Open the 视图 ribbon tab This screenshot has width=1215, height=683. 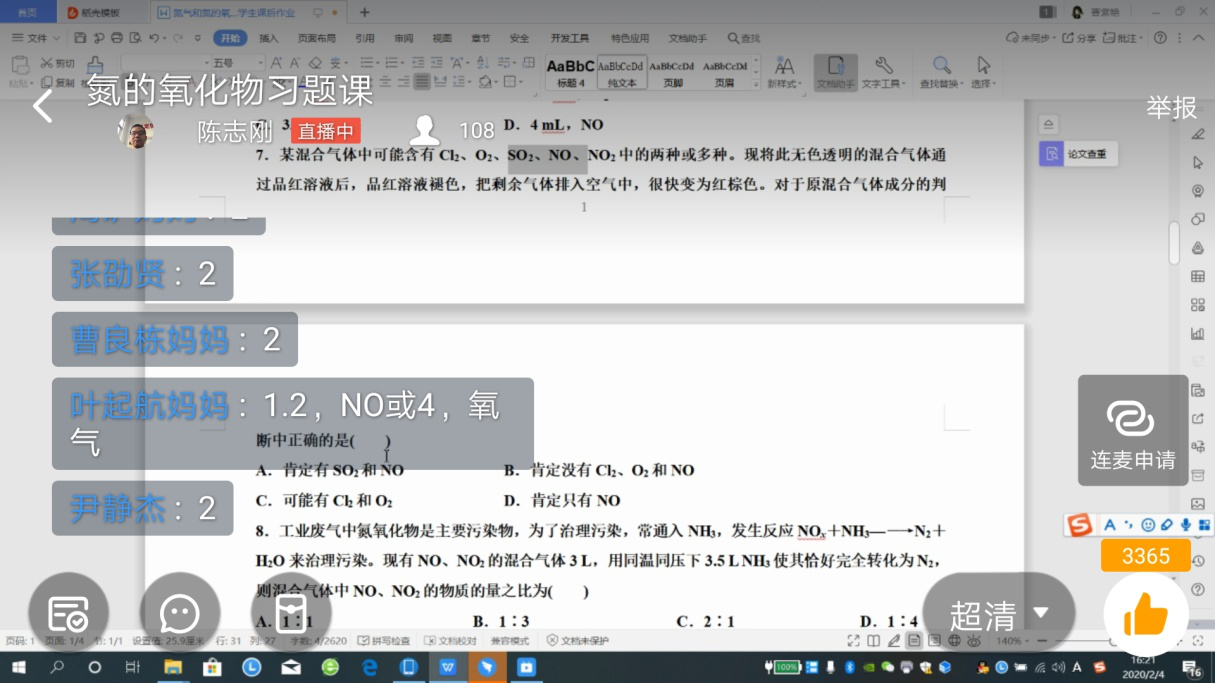(x=442, y=38)
